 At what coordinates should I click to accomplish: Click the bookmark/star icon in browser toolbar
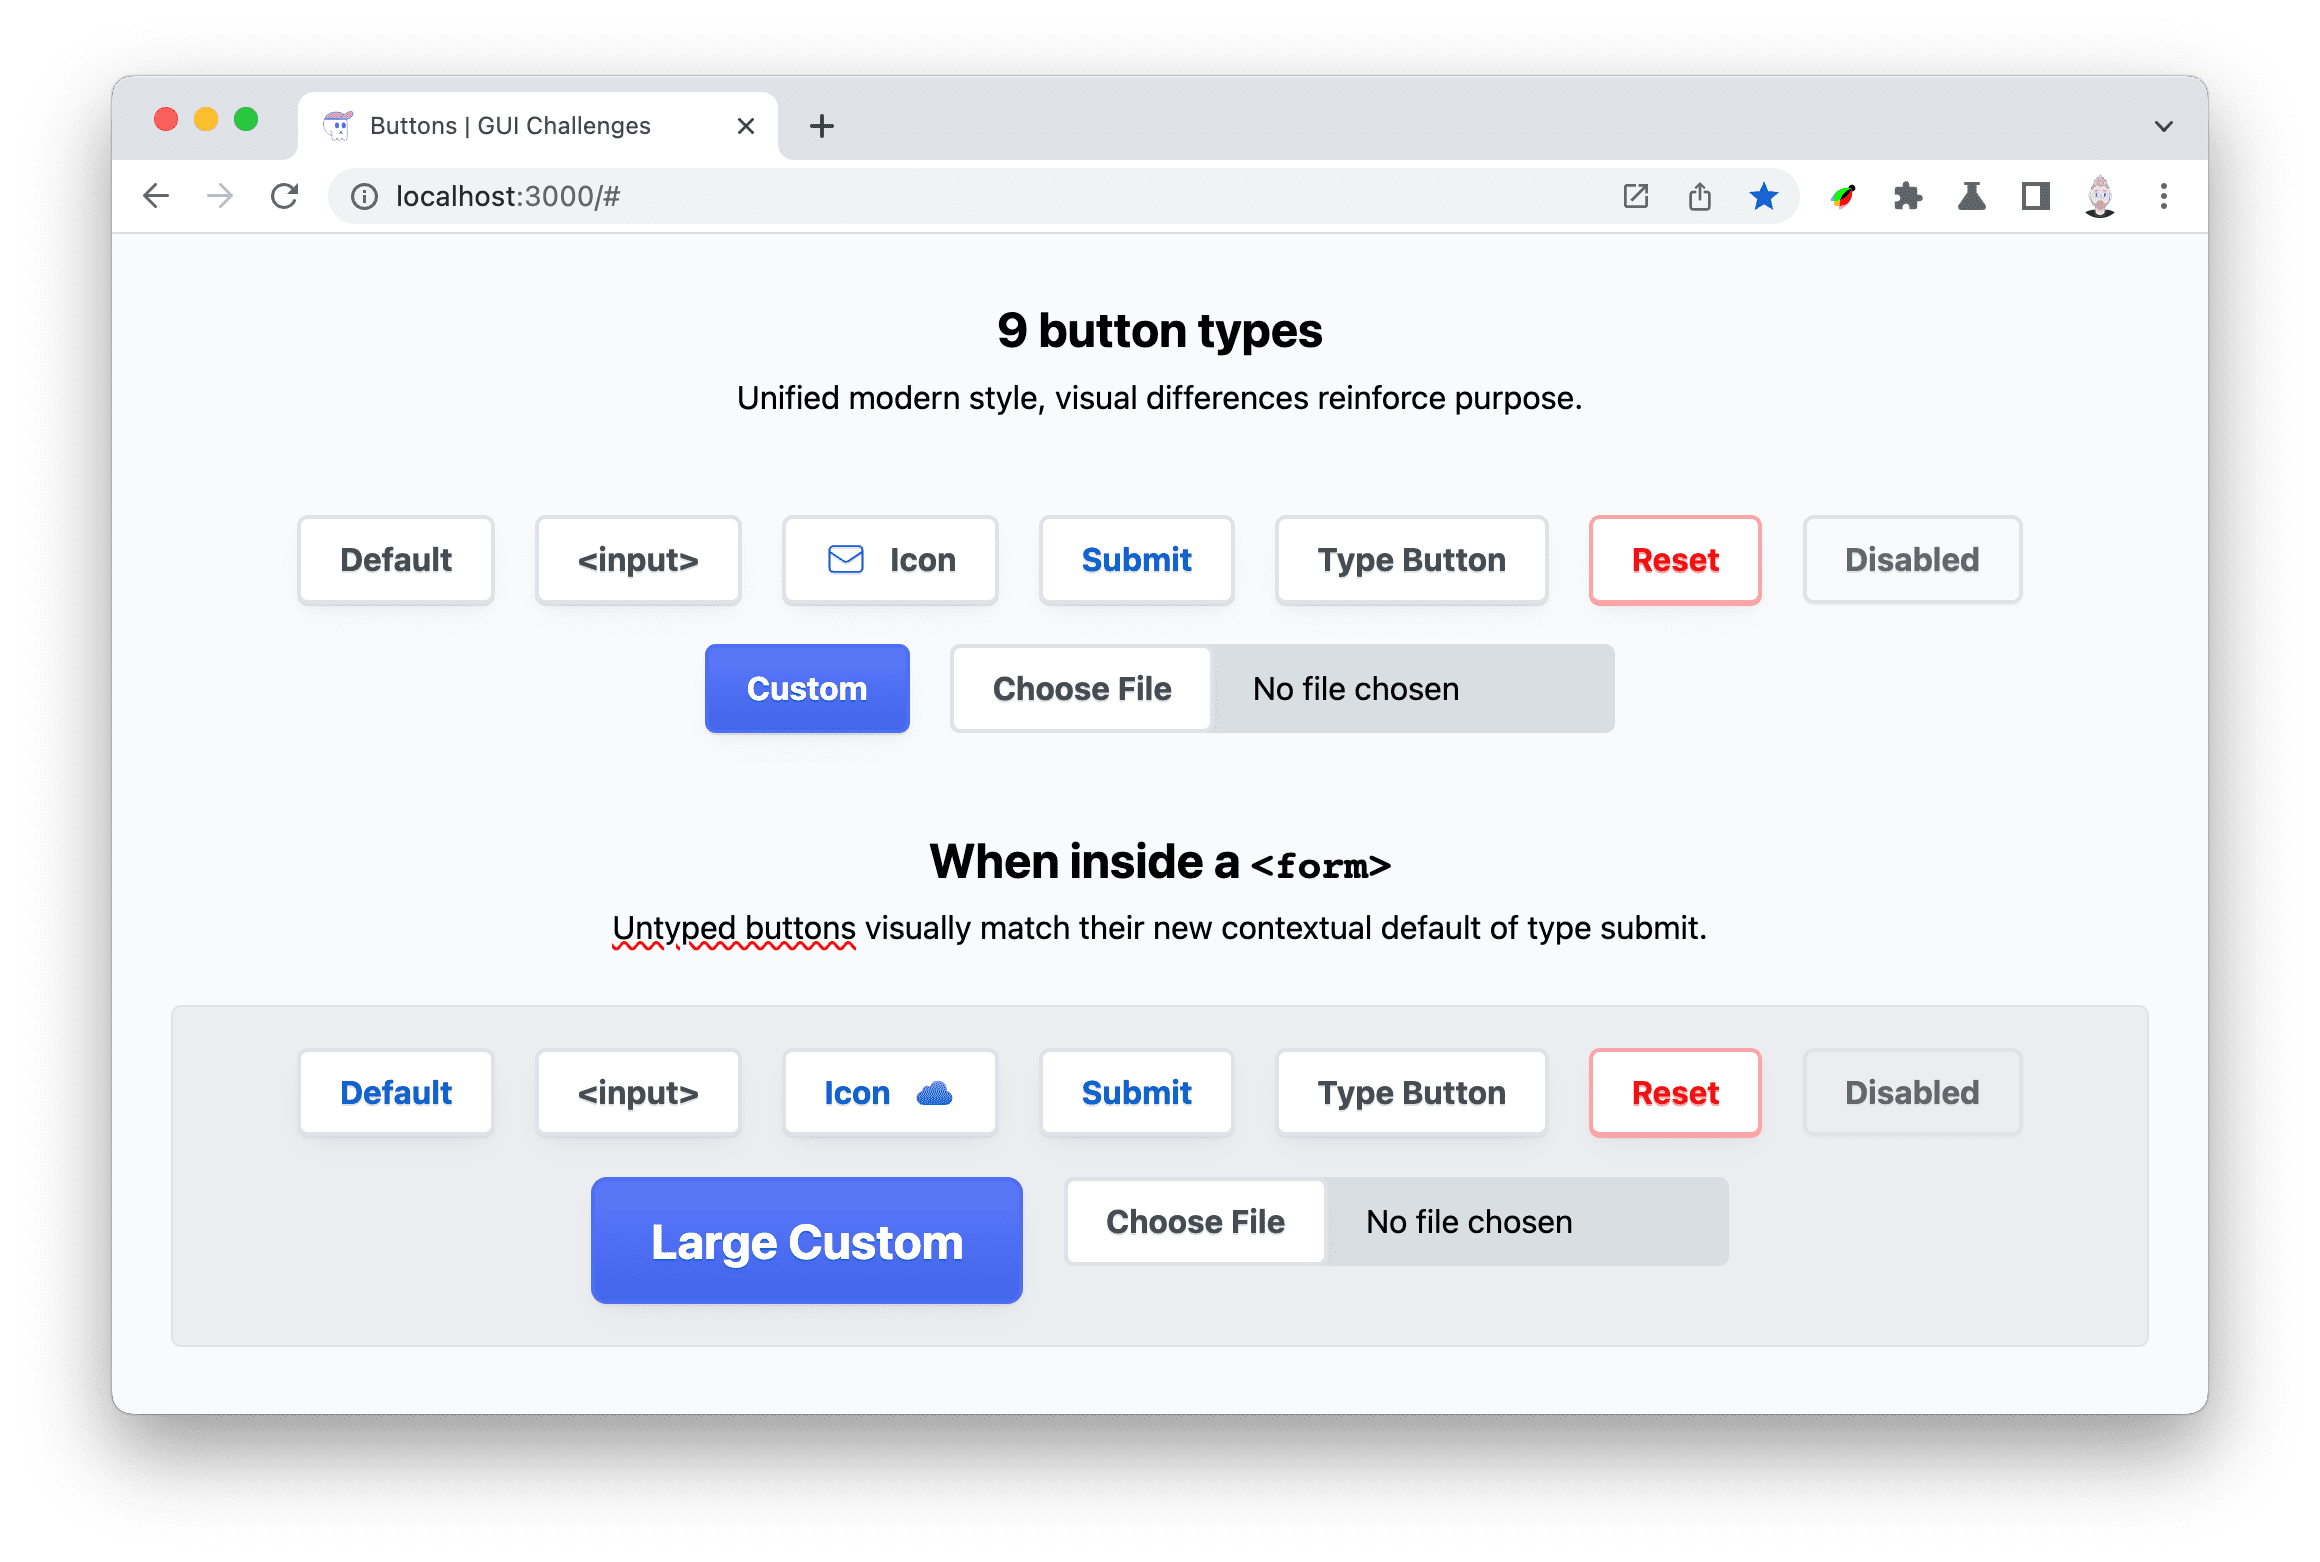[x=1766, y=195]
